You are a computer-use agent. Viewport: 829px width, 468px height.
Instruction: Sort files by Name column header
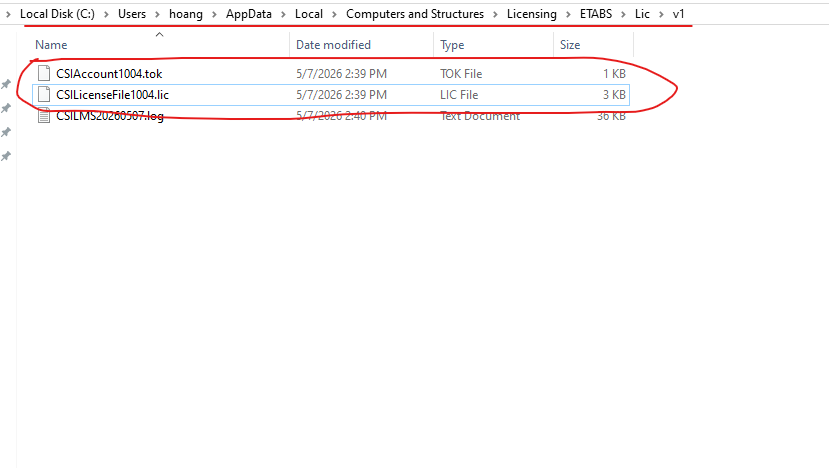click(x=51, y=45)
